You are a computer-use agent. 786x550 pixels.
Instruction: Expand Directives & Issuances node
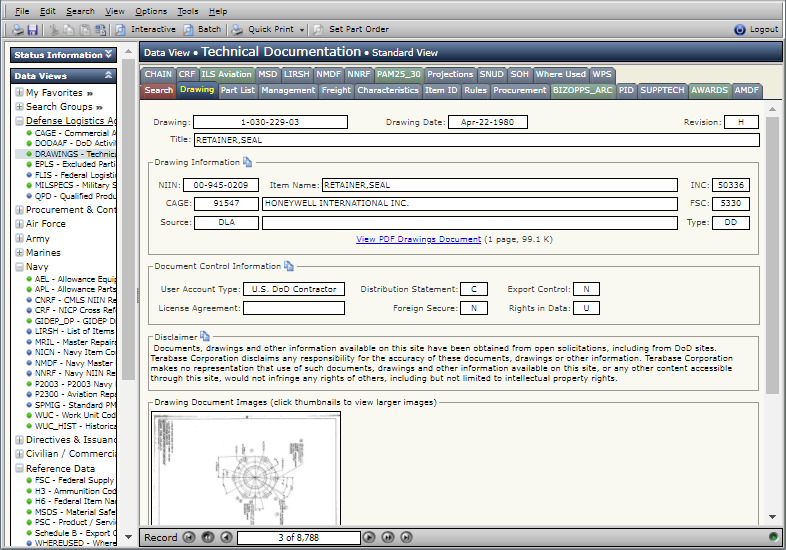(x=20, y=440)
